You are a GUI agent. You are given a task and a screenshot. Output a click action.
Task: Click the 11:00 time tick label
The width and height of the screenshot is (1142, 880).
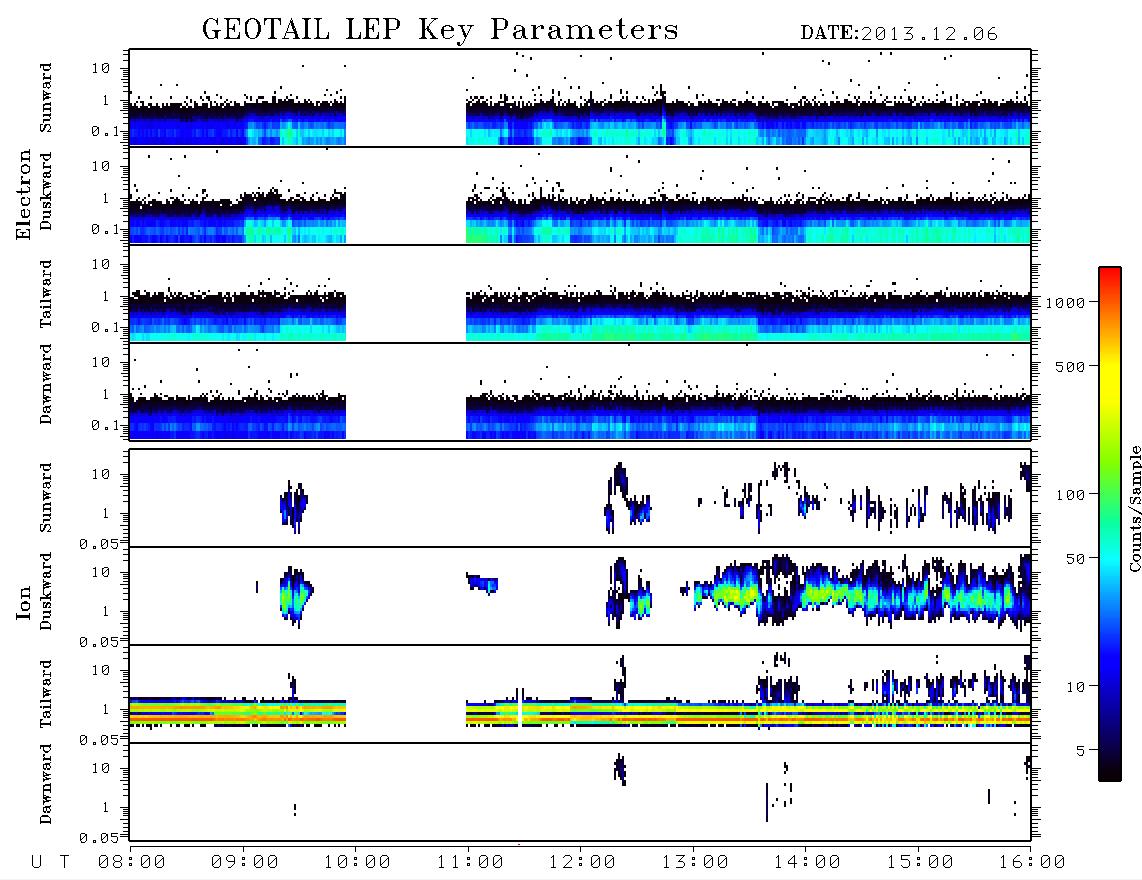coord(470,863)
